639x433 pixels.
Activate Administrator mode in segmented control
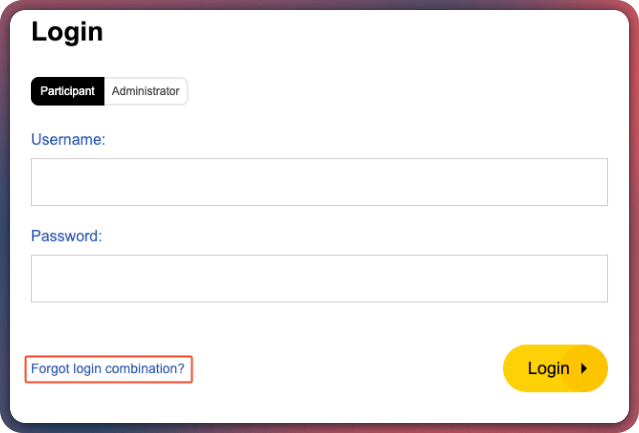pos(145,91)
